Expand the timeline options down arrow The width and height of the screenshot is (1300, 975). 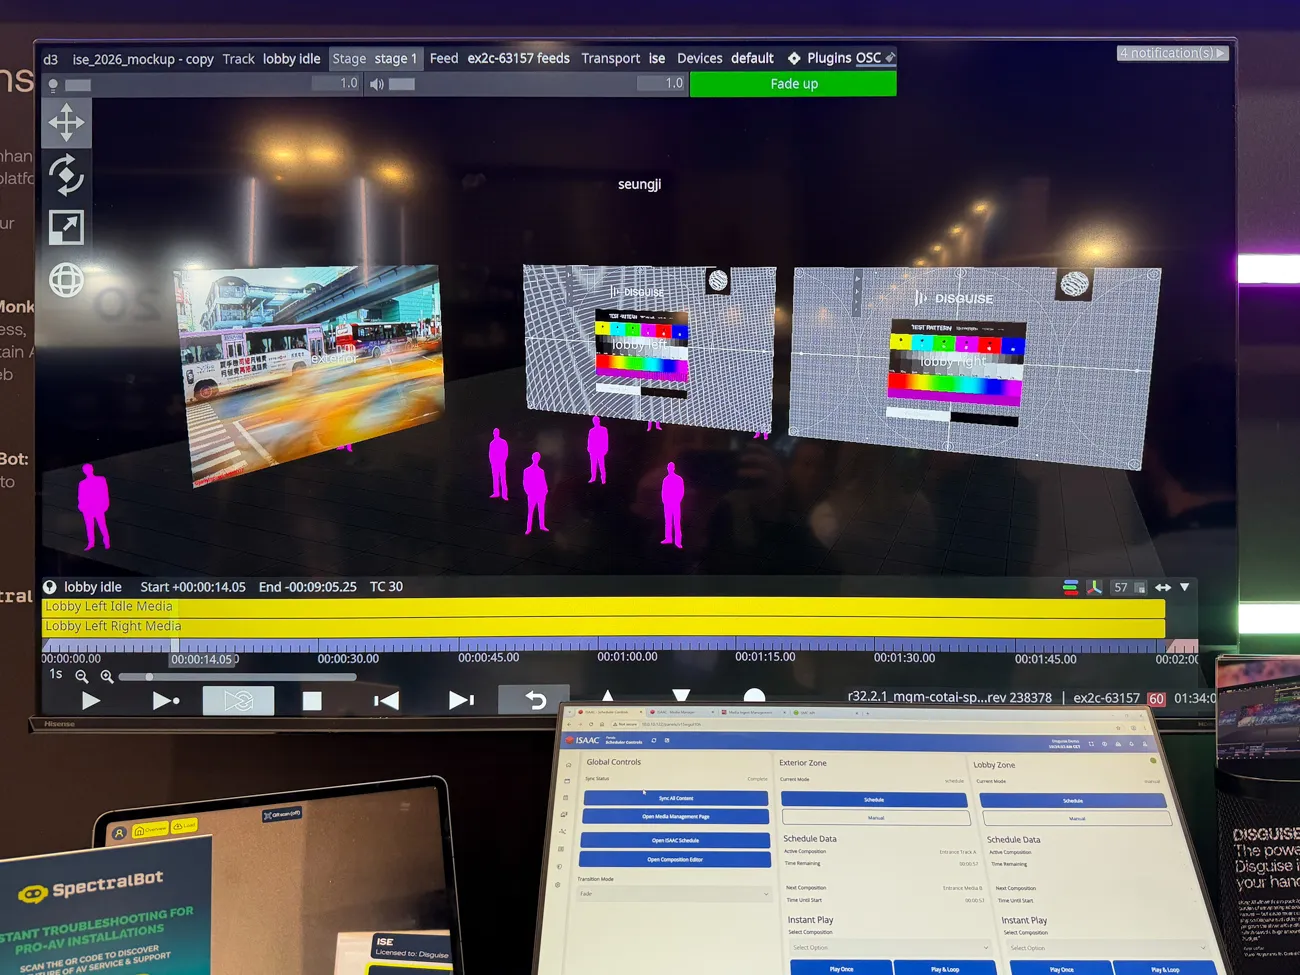coord(1185,587)
